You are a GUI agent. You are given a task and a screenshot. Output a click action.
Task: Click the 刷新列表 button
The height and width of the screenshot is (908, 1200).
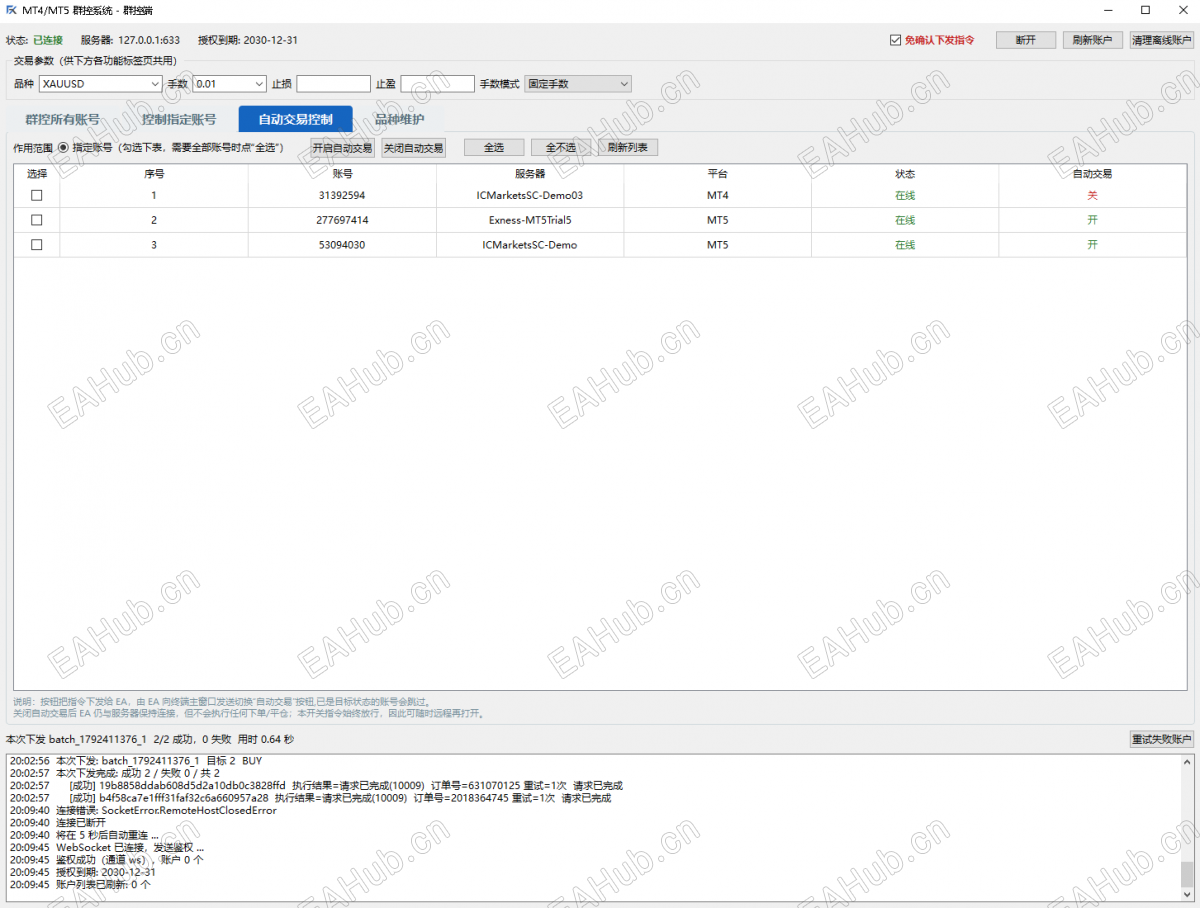click(627, 148)
